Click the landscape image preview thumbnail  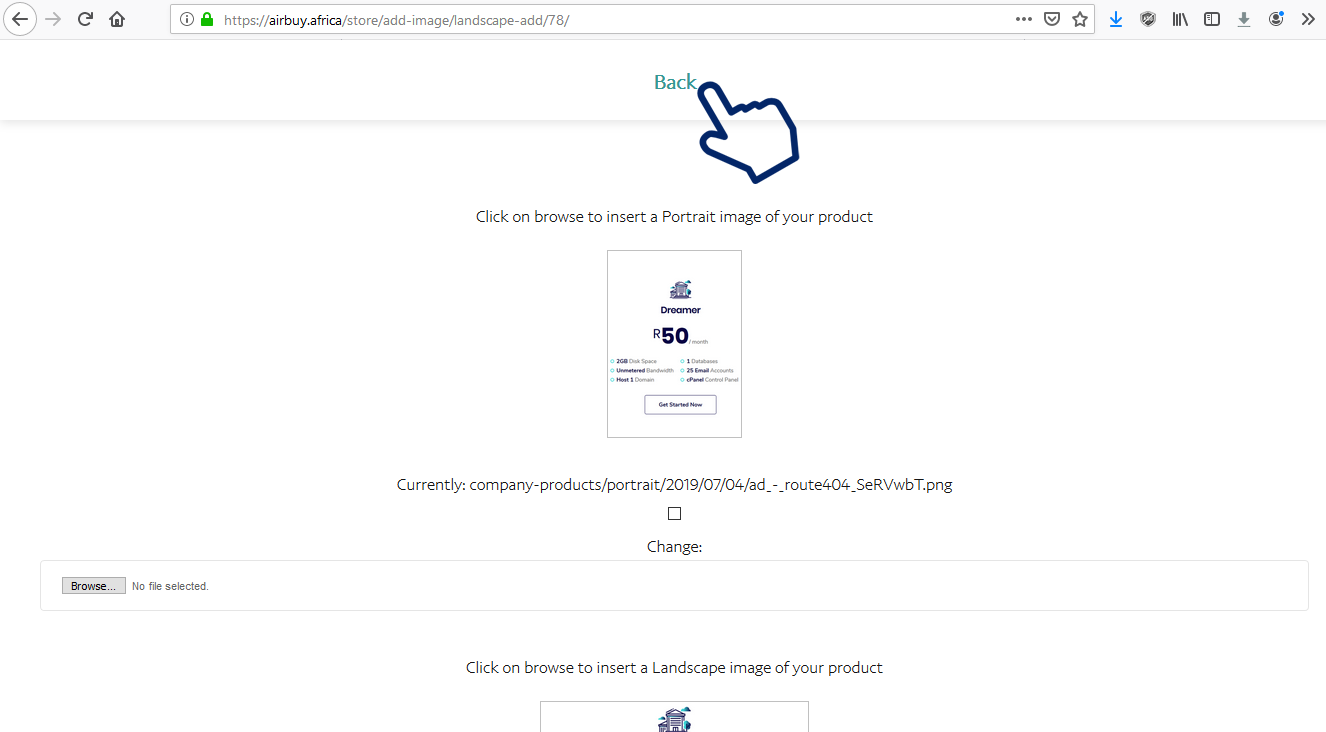pos(674,717)
